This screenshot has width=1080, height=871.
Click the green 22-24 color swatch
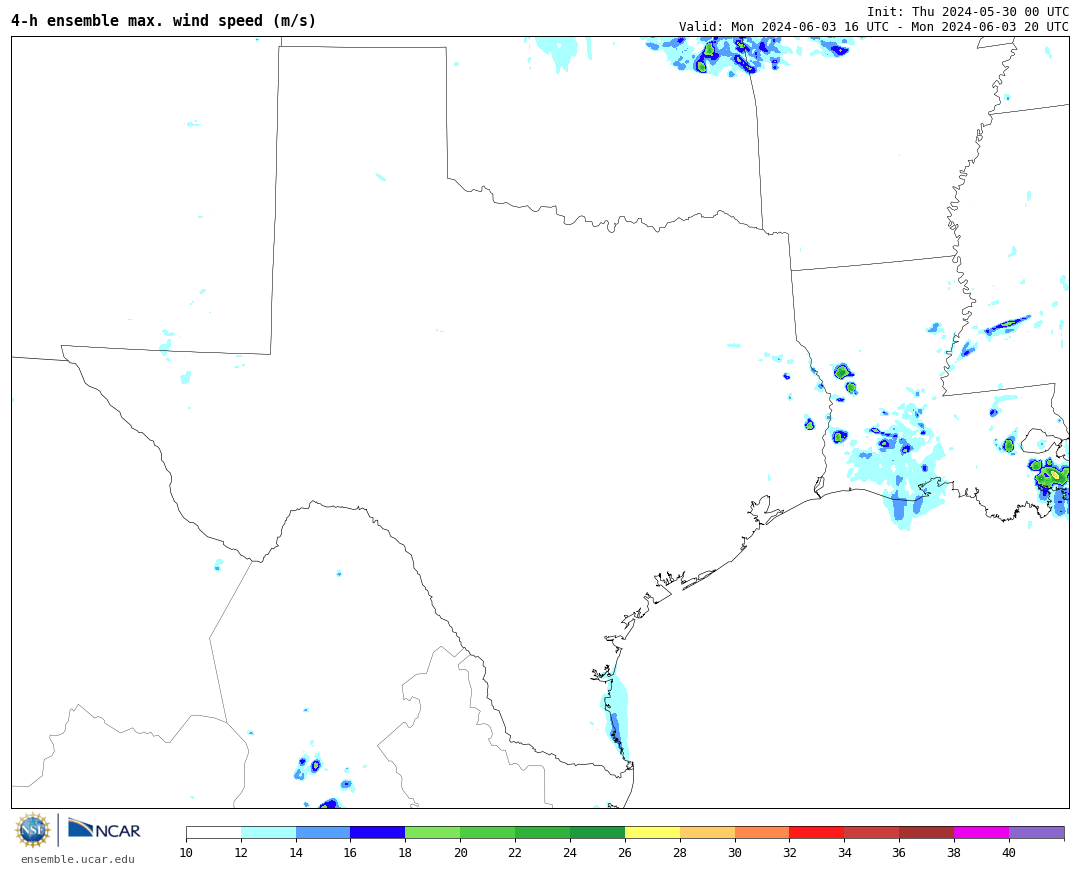[x=543, y=832]
